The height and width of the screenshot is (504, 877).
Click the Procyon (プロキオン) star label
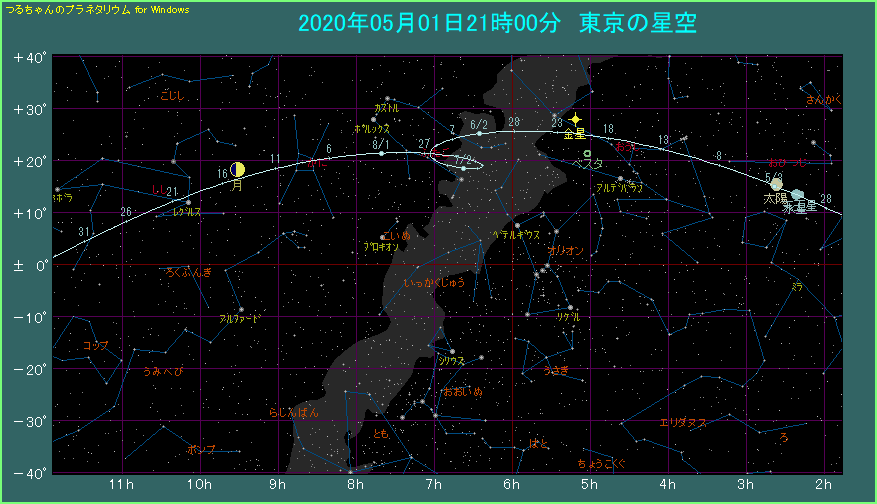tap(381, 246)
